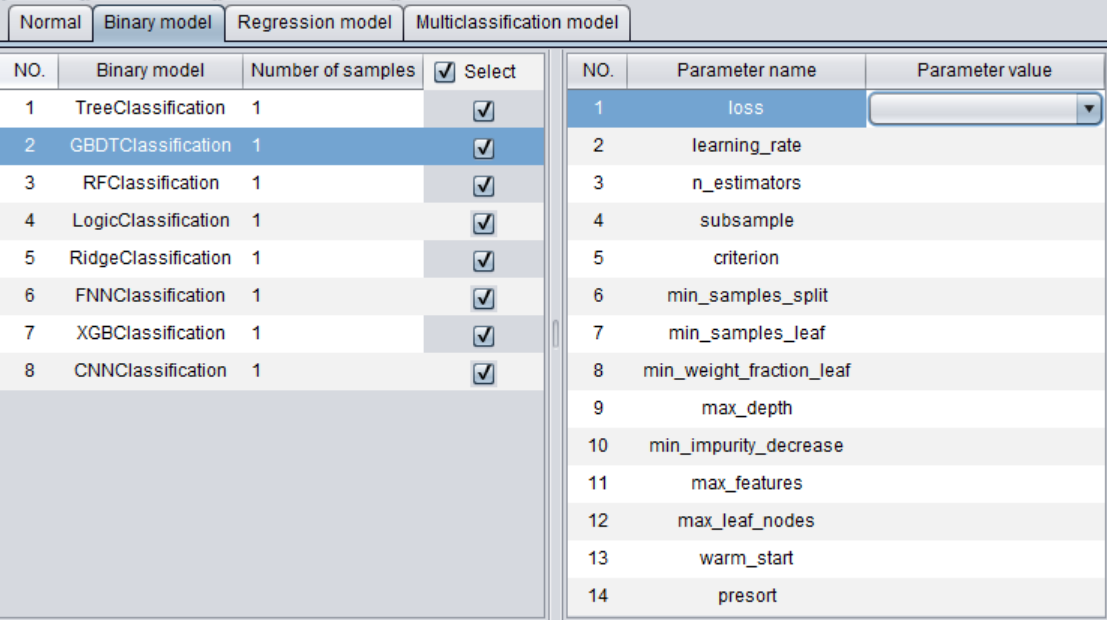The width and height of the screenshot is (1107, 620).
Task: Select the LogicClassification model row
Action: (150, 220)
